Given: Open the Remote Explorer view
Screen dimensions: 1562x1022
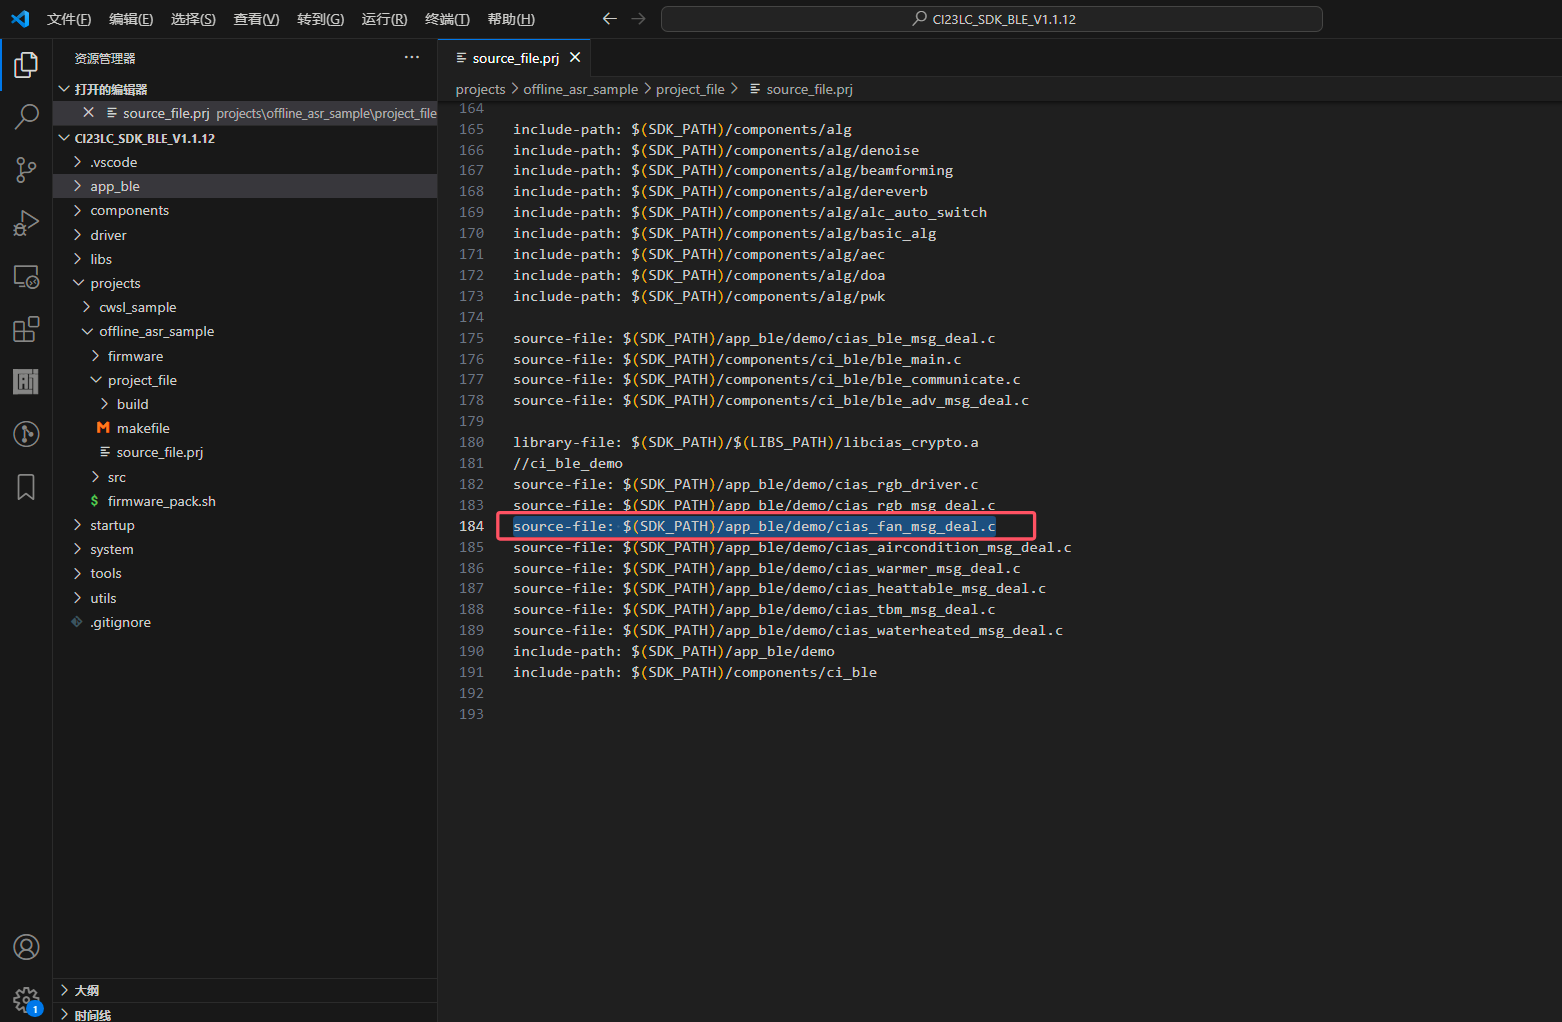Looking at the screenshot, I should click(x=26, y=277).
